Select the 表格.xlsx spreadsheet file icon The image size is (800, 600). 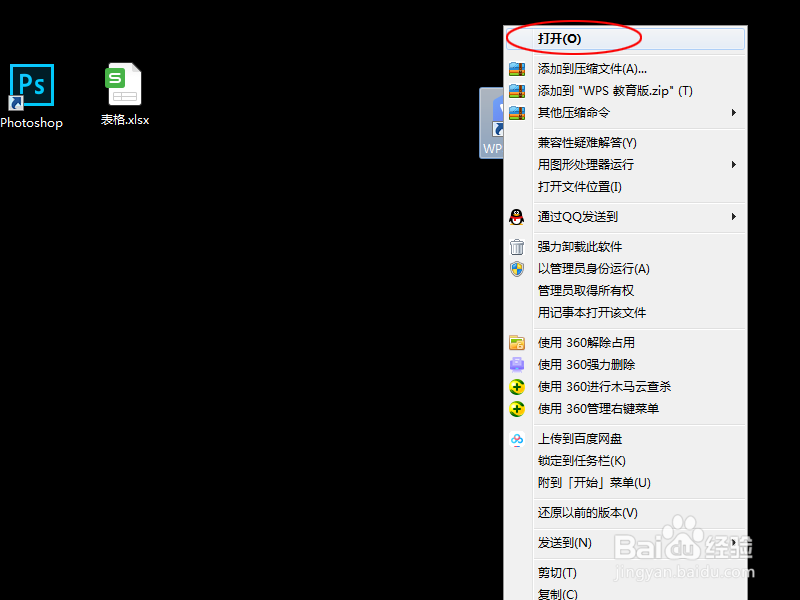click(x=123, y=84)
